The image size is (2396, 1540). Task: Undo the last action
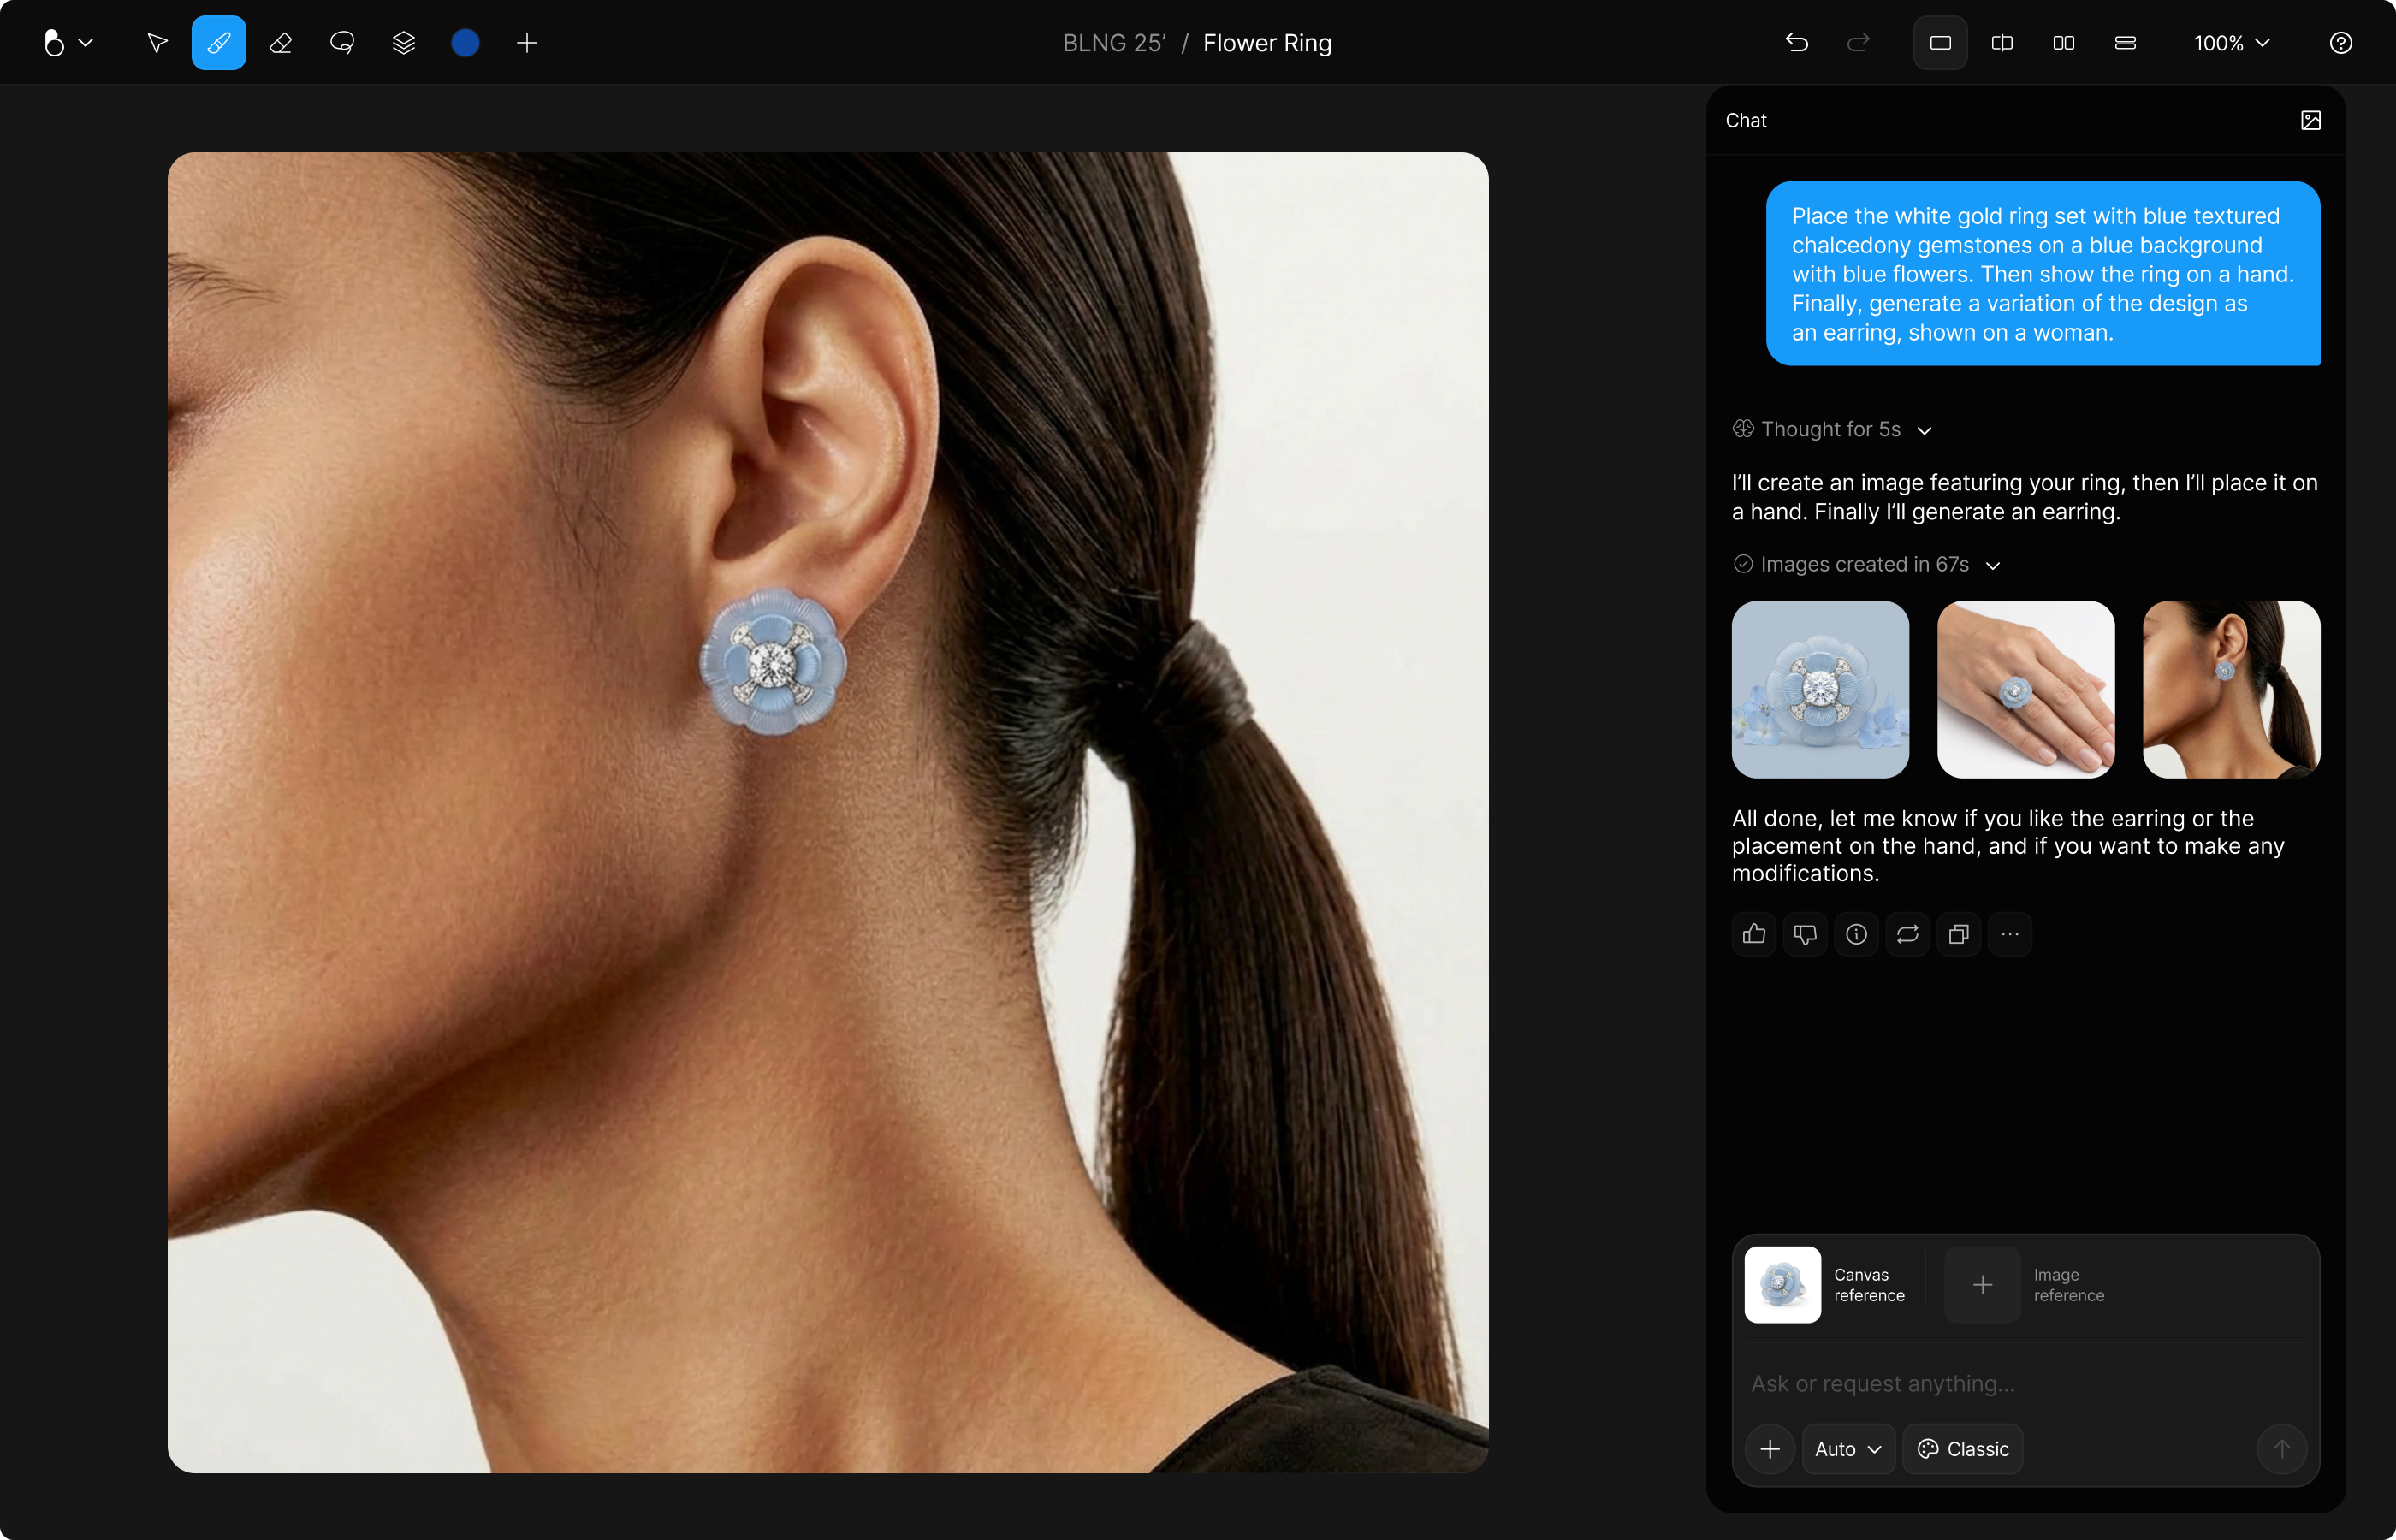point(1797,43)
